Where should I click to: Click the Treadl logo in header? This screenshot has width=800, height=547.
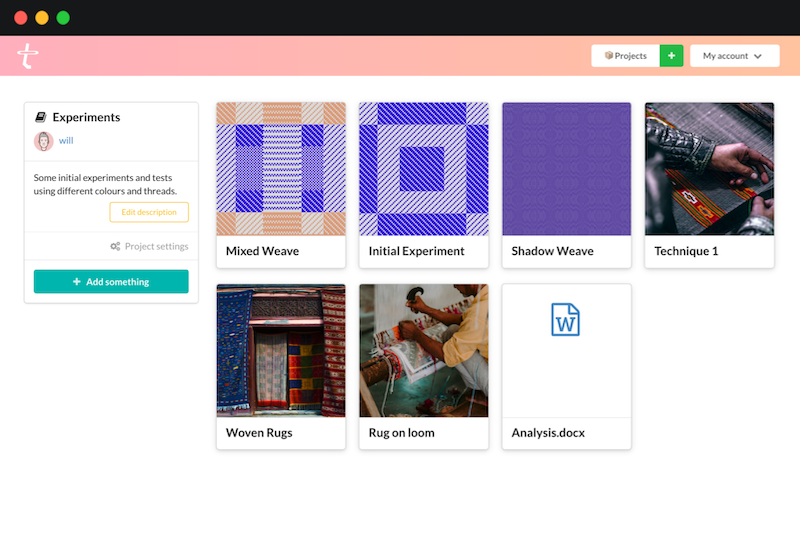(x=27, y=56)
